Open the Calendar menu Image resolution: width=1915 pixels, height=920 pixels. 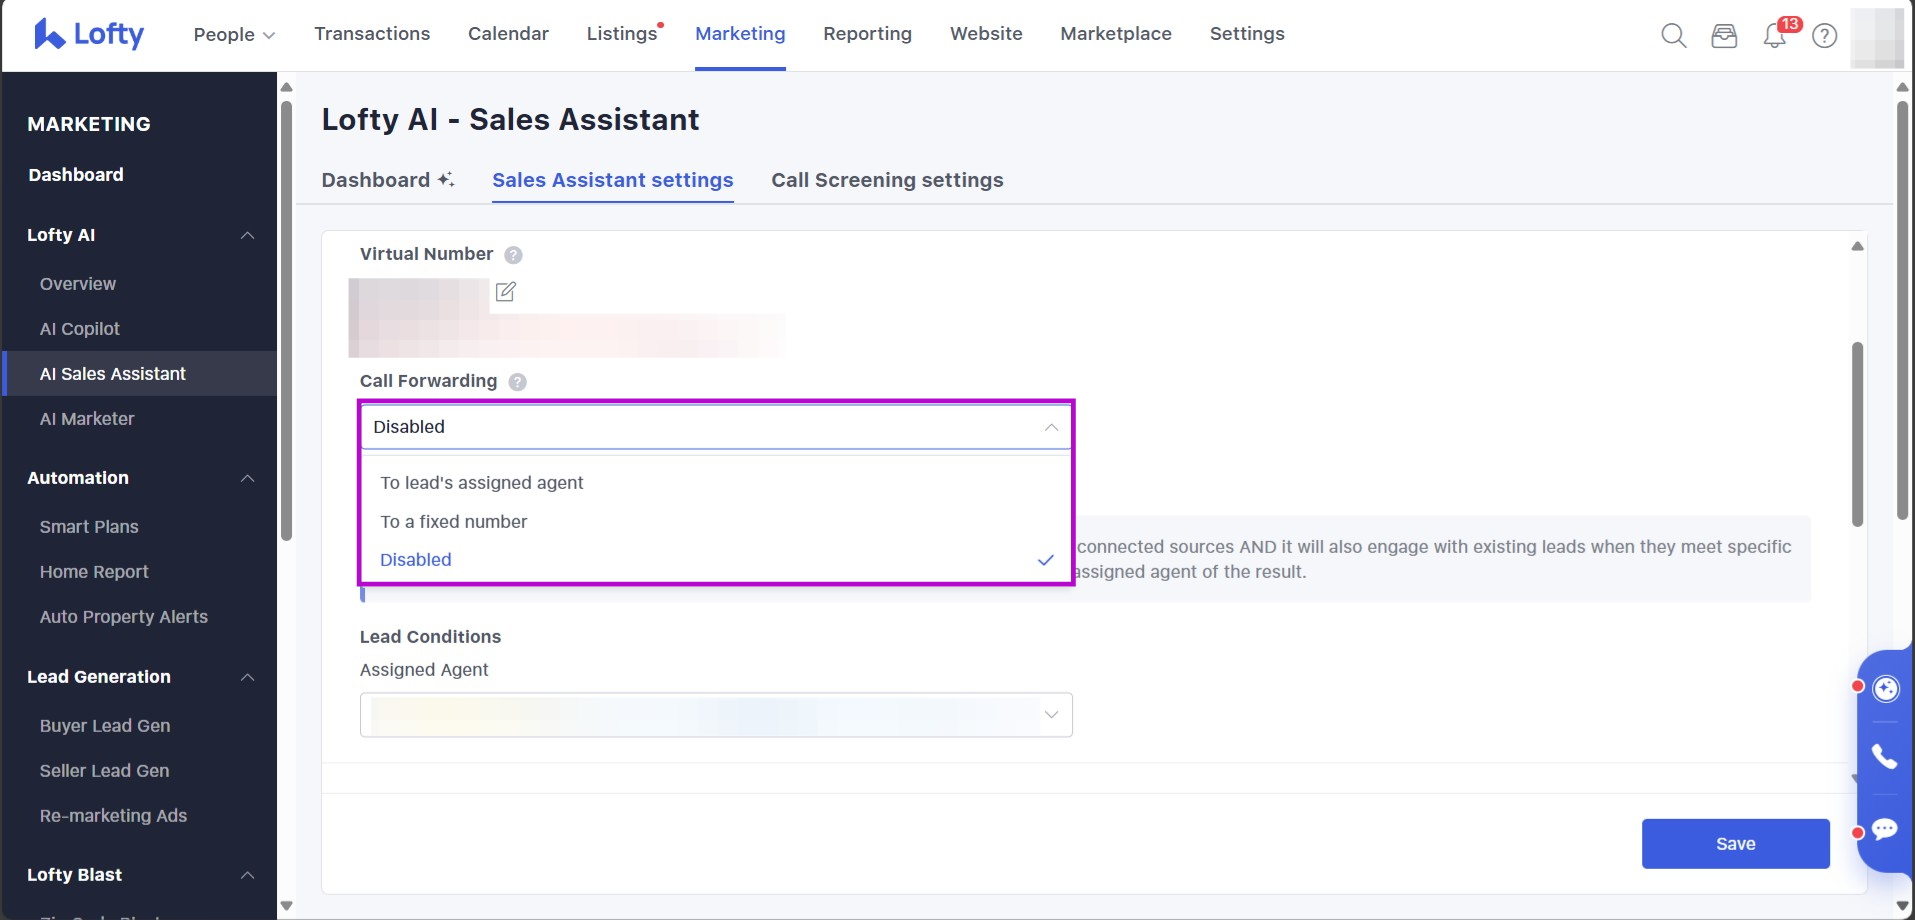(x=508, y=34)
